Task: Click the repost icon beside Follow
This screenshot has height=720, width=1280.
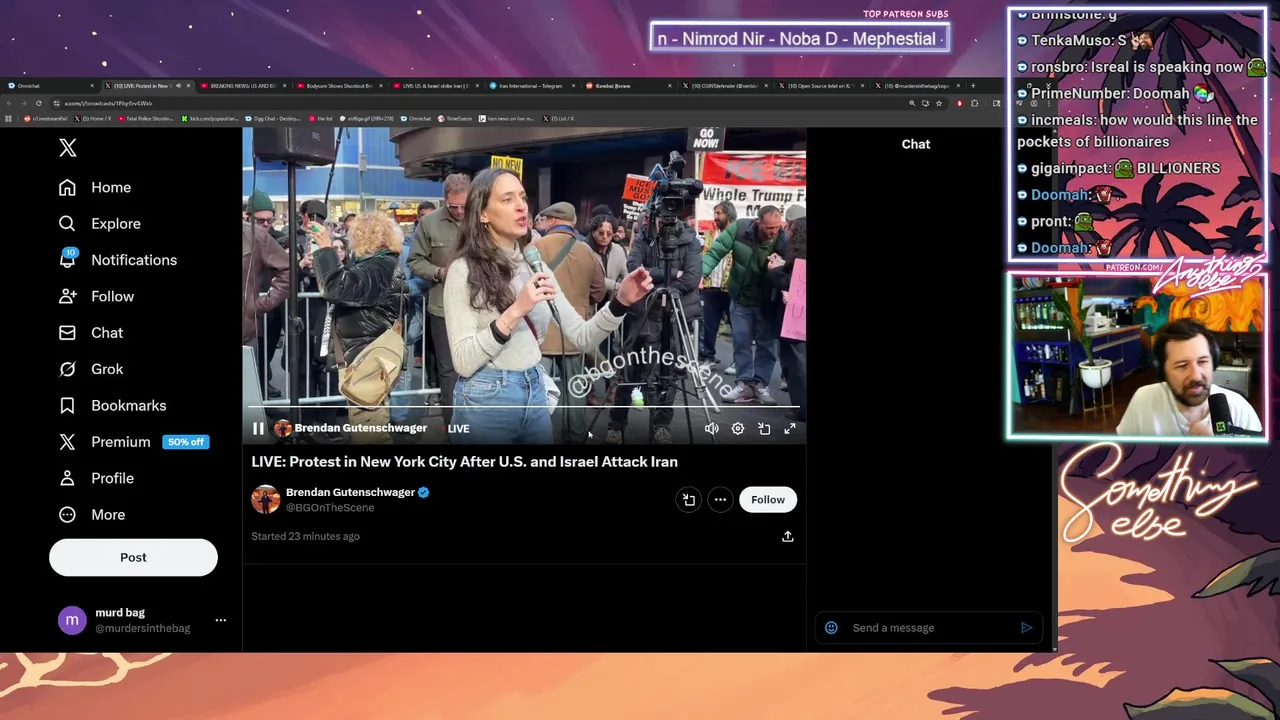Action: tap(689, 500)
